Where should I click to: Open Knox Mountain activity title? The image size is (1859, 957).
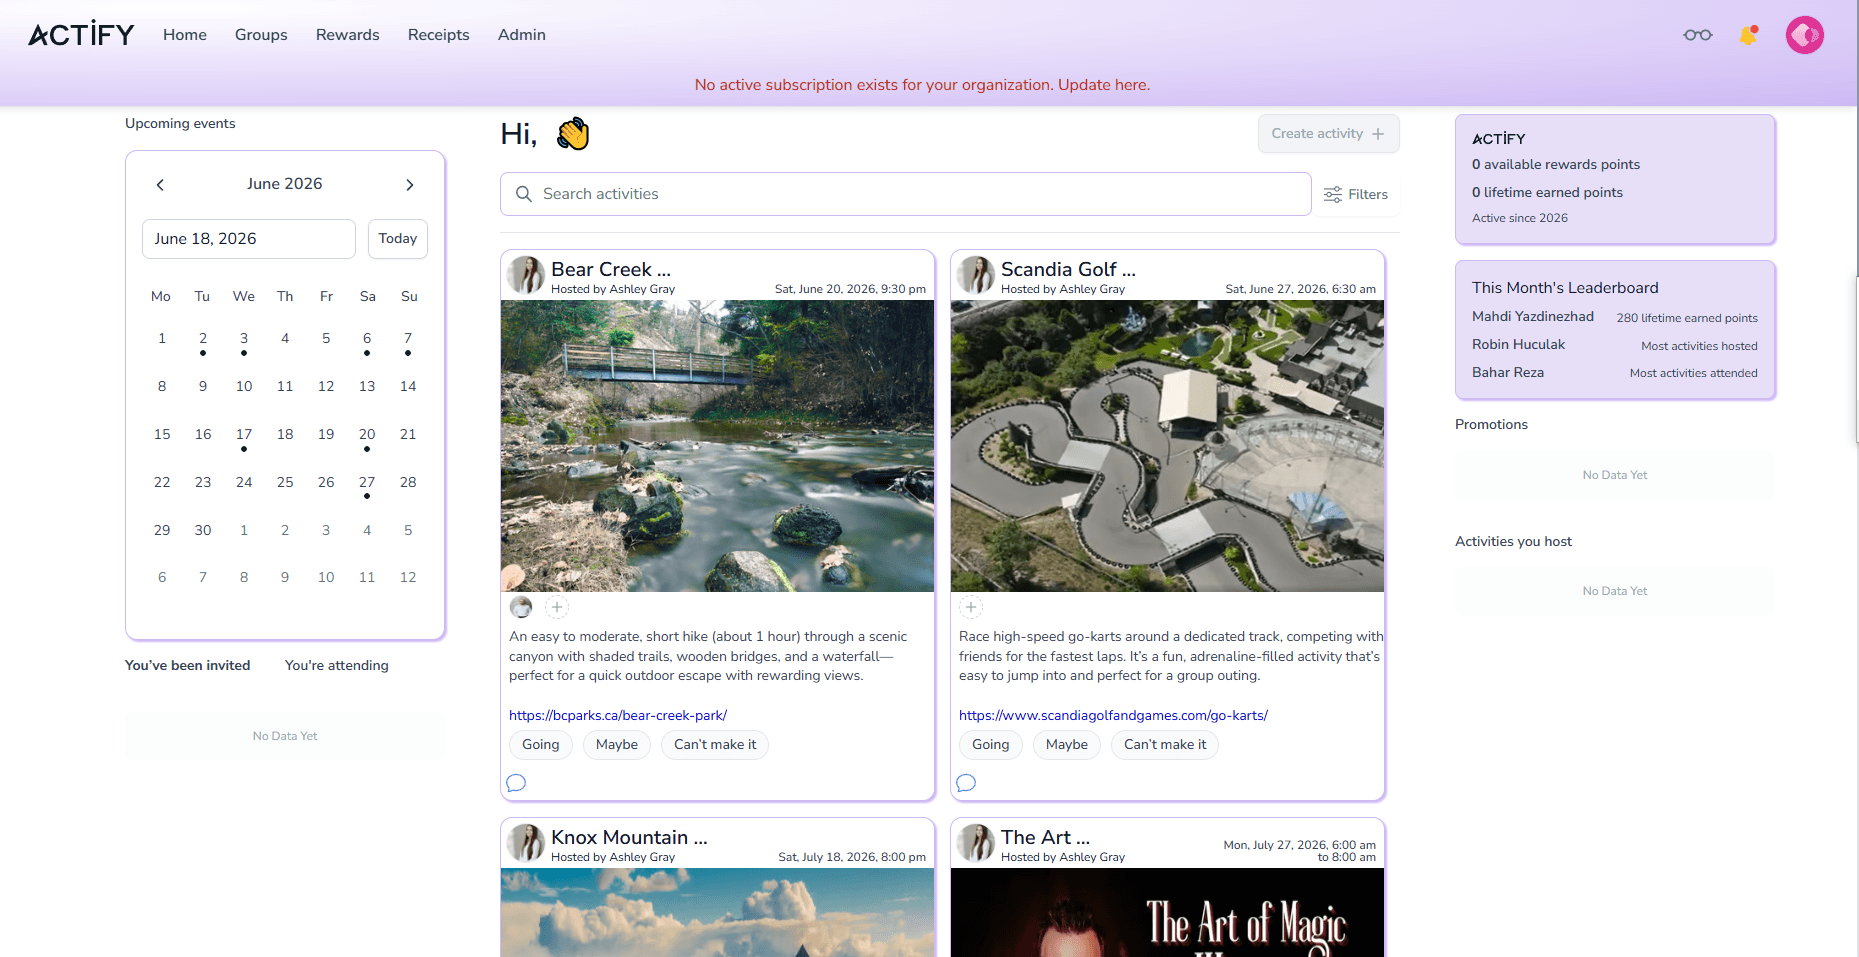[629, 837]
